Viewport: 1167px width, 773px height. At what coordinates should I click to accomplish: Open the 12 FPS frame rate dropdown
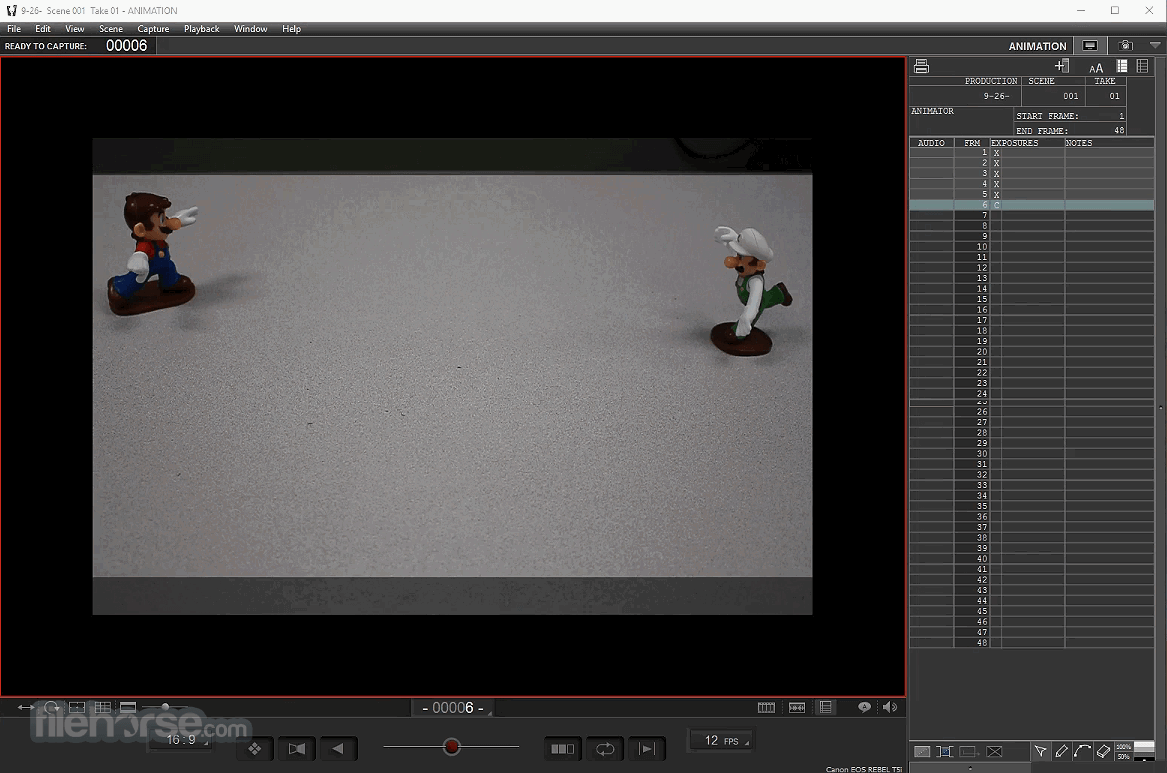721,740
